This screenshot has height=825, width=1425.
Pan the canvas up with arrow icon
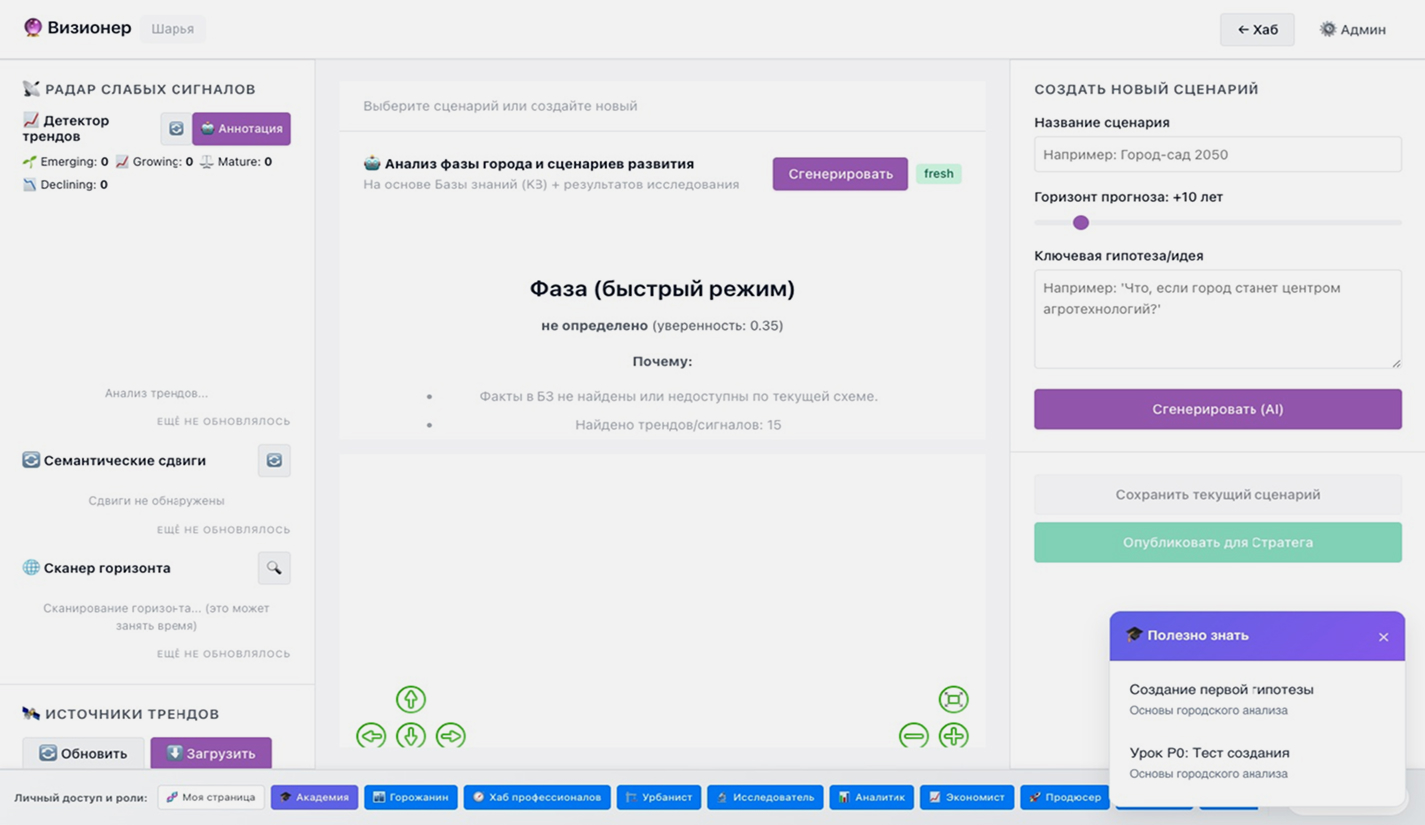tap(411, 699)
